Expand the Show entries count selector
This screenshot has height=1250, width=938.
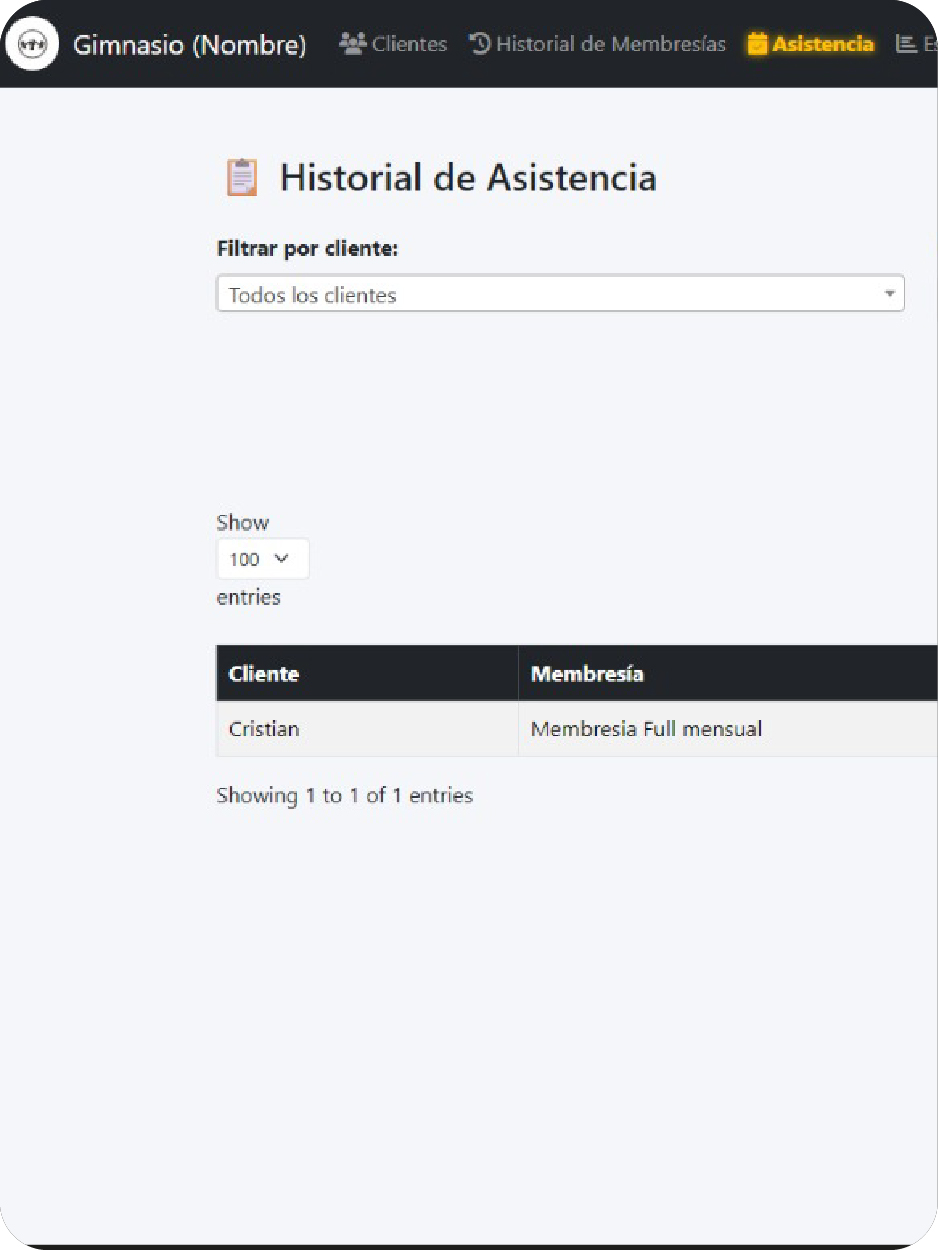click(x=262, y=559)
